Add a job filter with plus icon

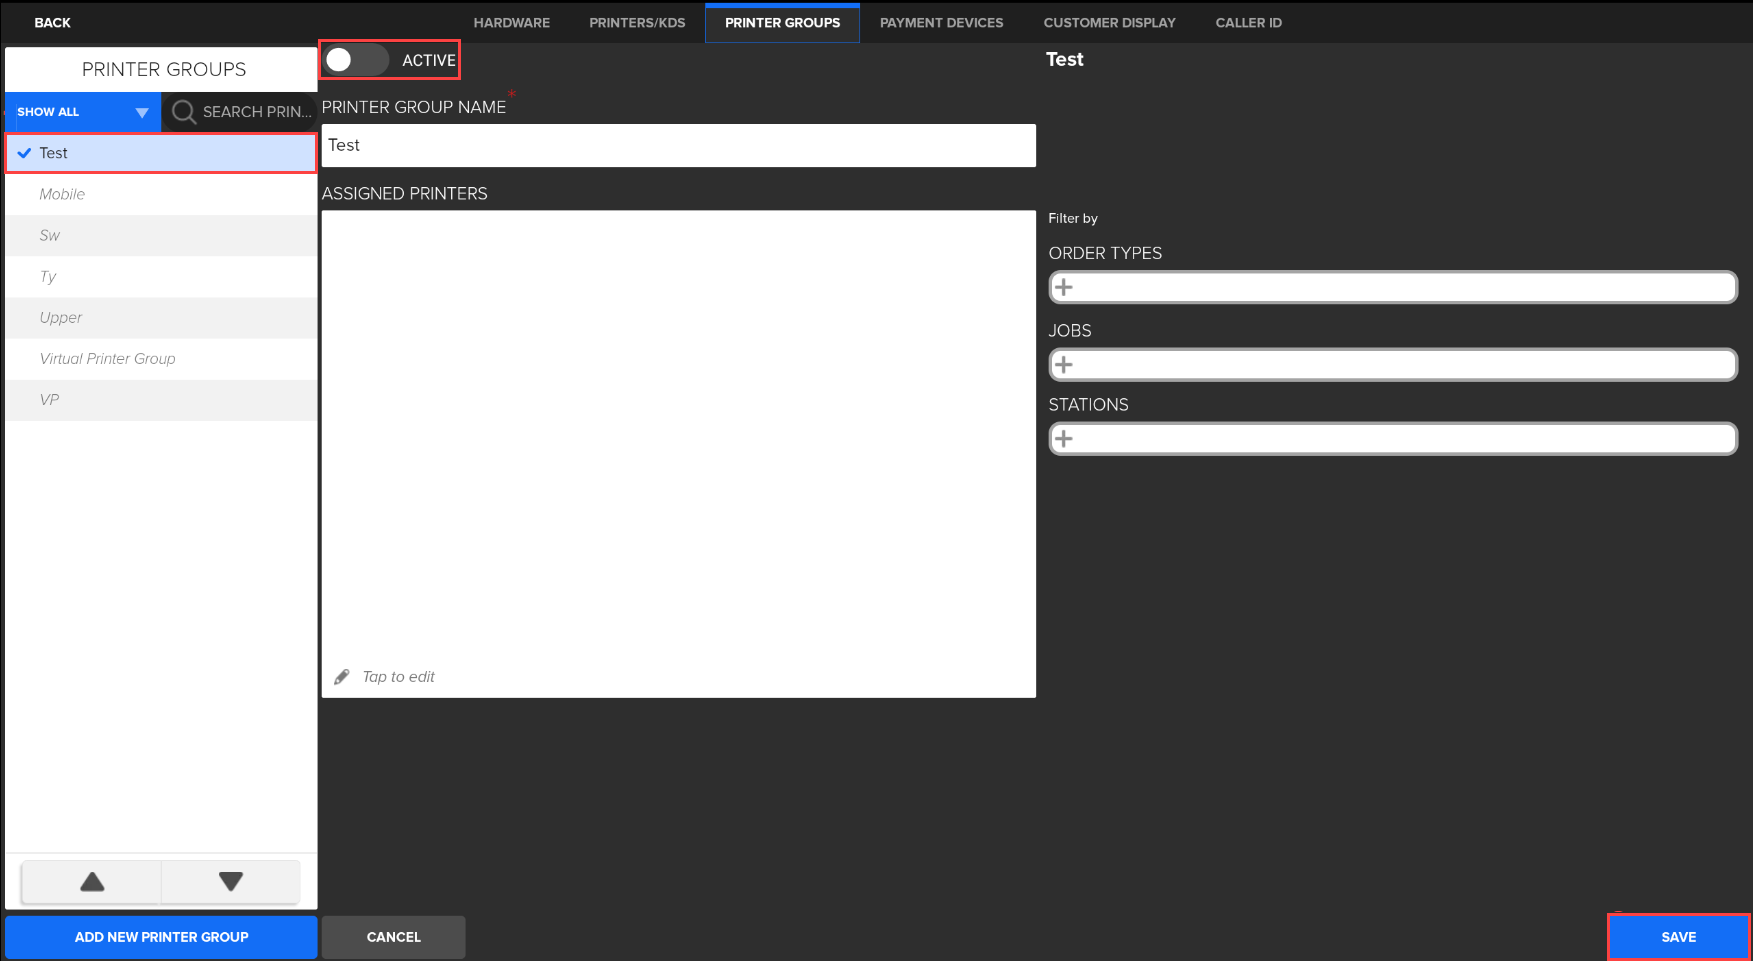(x=1064, y=365)
